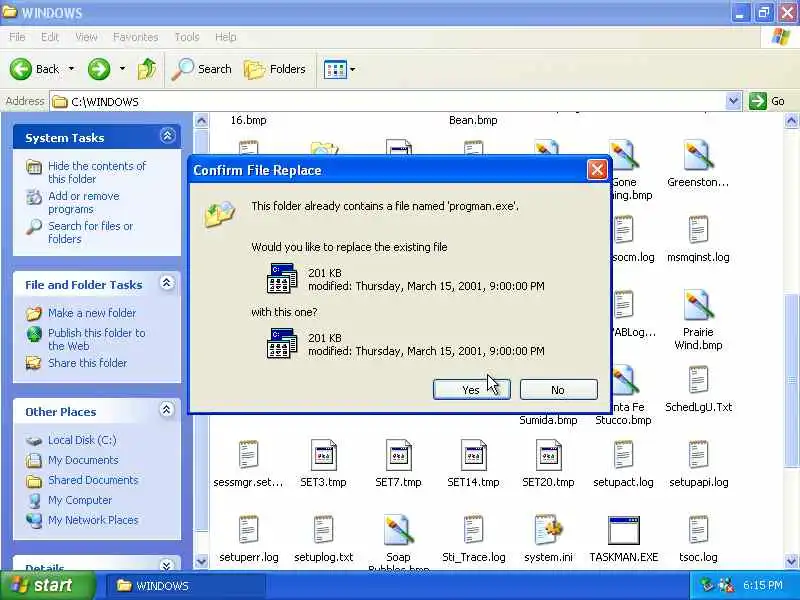Screen dimensions: 800x600
Task: Expand the Forward history dropdown arrow
Action: (122, 69)
